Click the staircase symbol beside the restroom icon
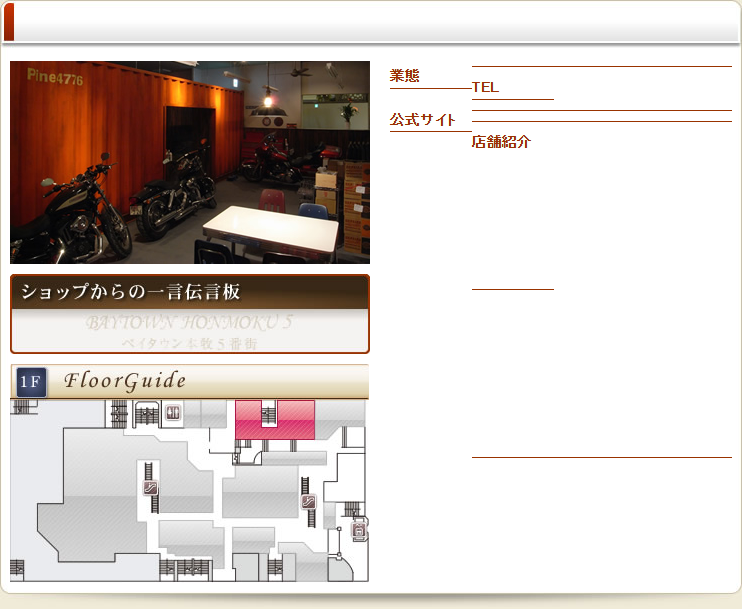The height and width of the screenshot is (609, 742). 148,413
